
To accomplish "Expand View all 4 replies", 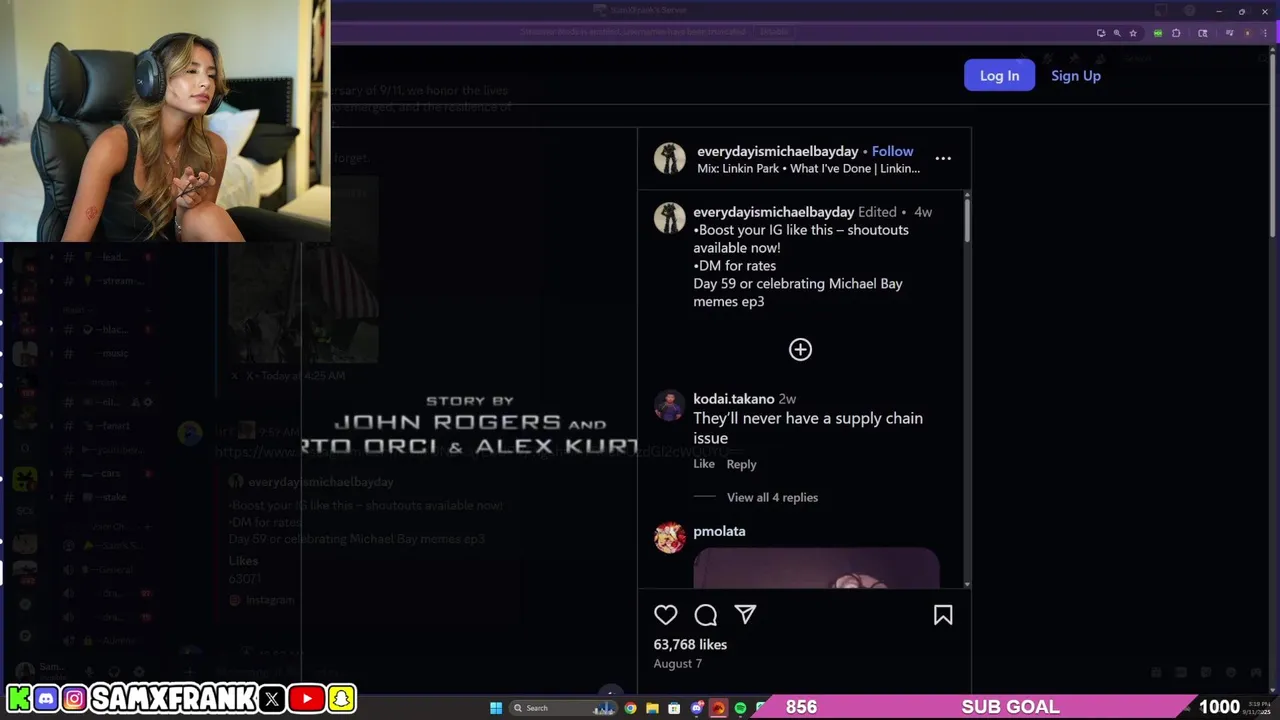I will pyautogui.click(x=772, y=497).
